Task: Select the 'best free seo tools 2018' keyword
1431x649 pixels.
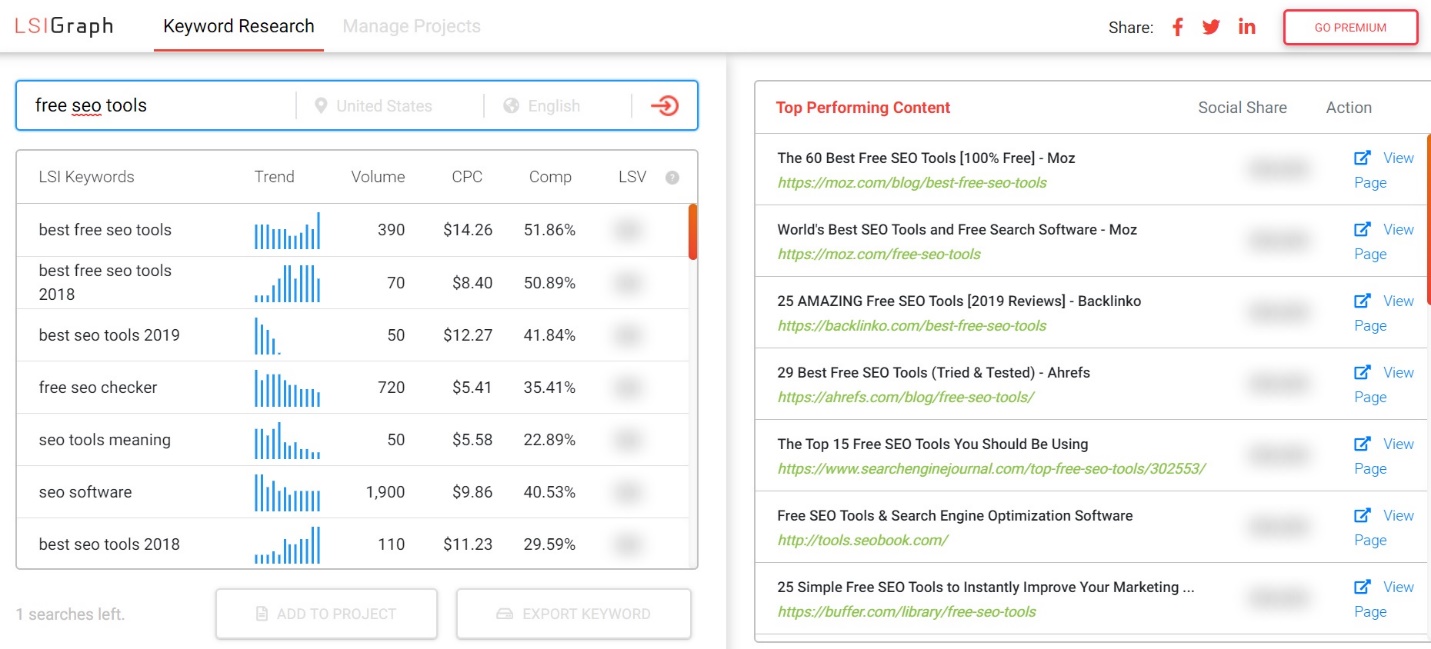Action: coord(105,282)
